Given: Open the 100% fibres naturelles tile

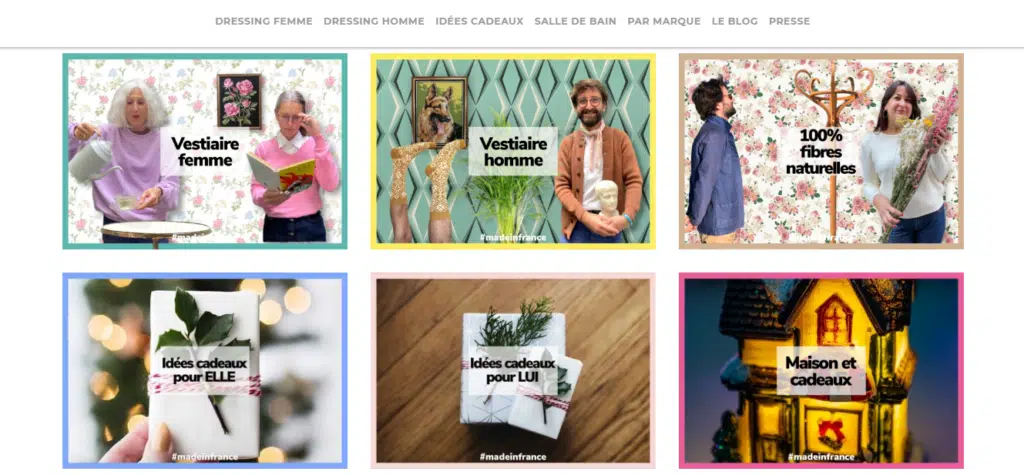Looking at the screenshot, I should [821, 151].
